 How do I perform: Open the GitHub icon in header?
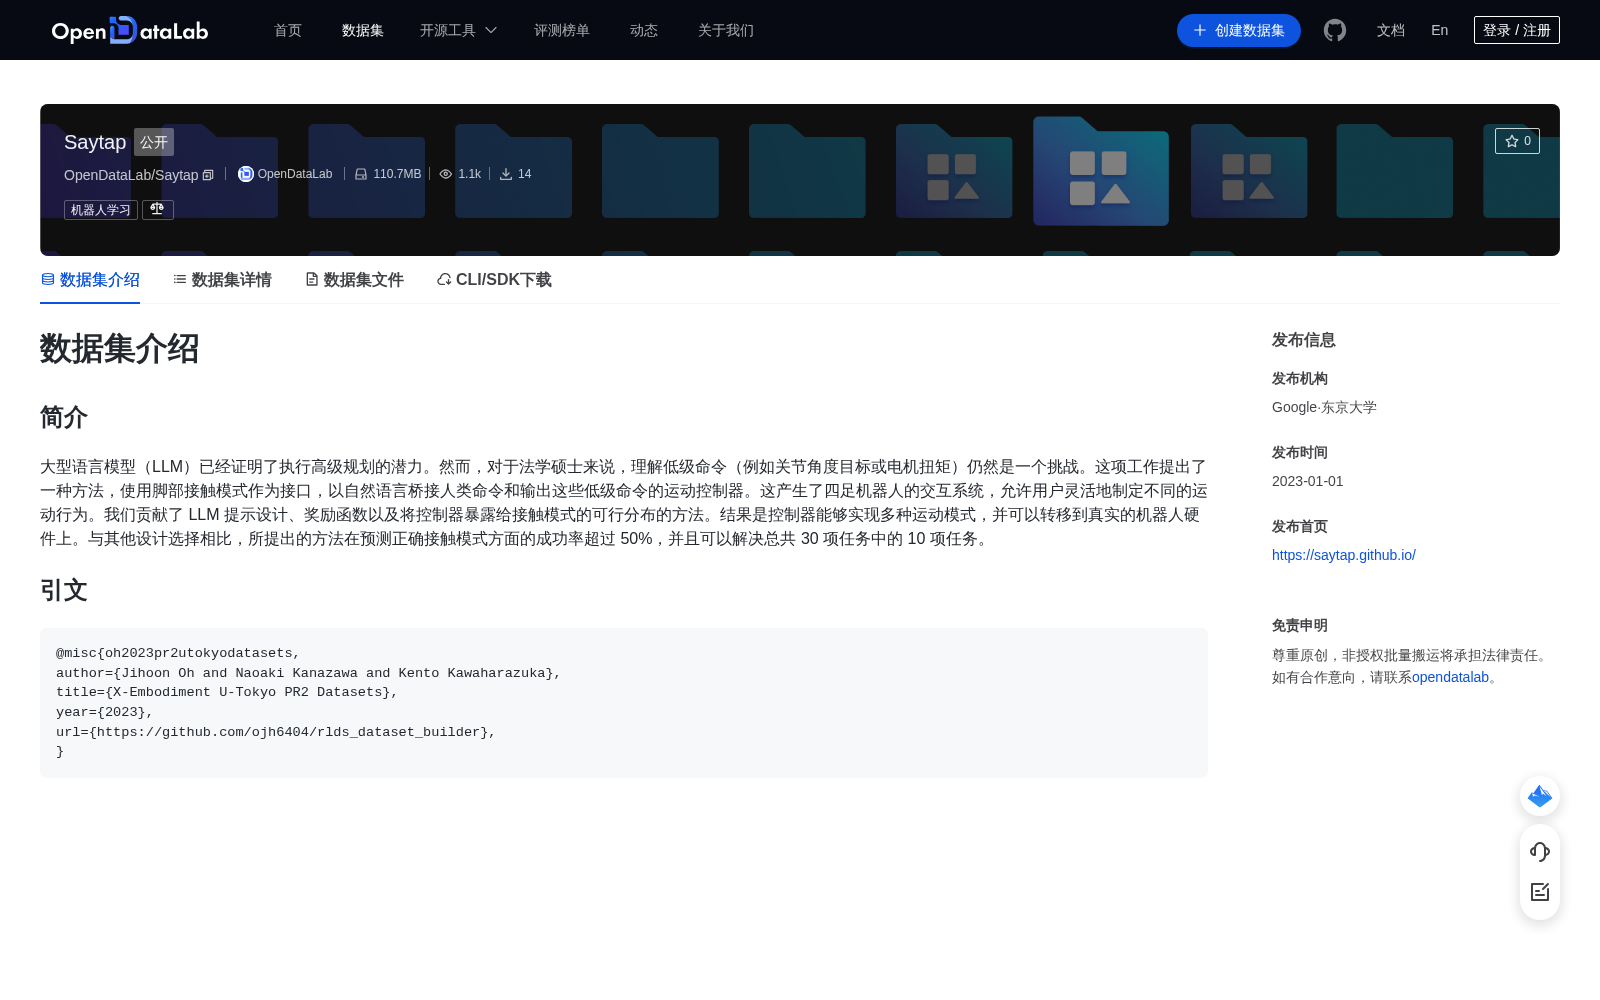click(x=1335, y=30)
